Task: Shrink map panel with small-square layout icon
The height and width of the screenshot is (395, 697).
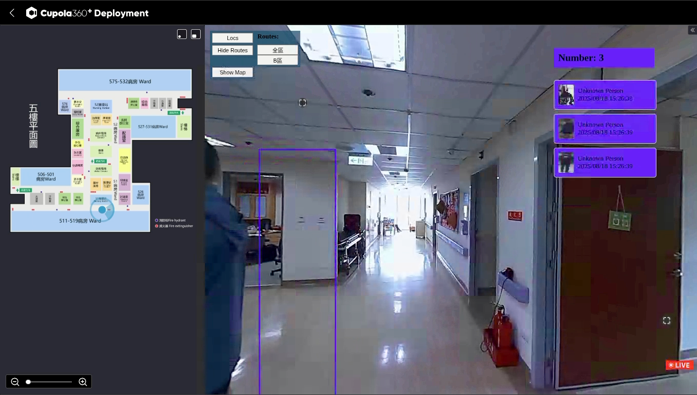Action: point(182,34)
